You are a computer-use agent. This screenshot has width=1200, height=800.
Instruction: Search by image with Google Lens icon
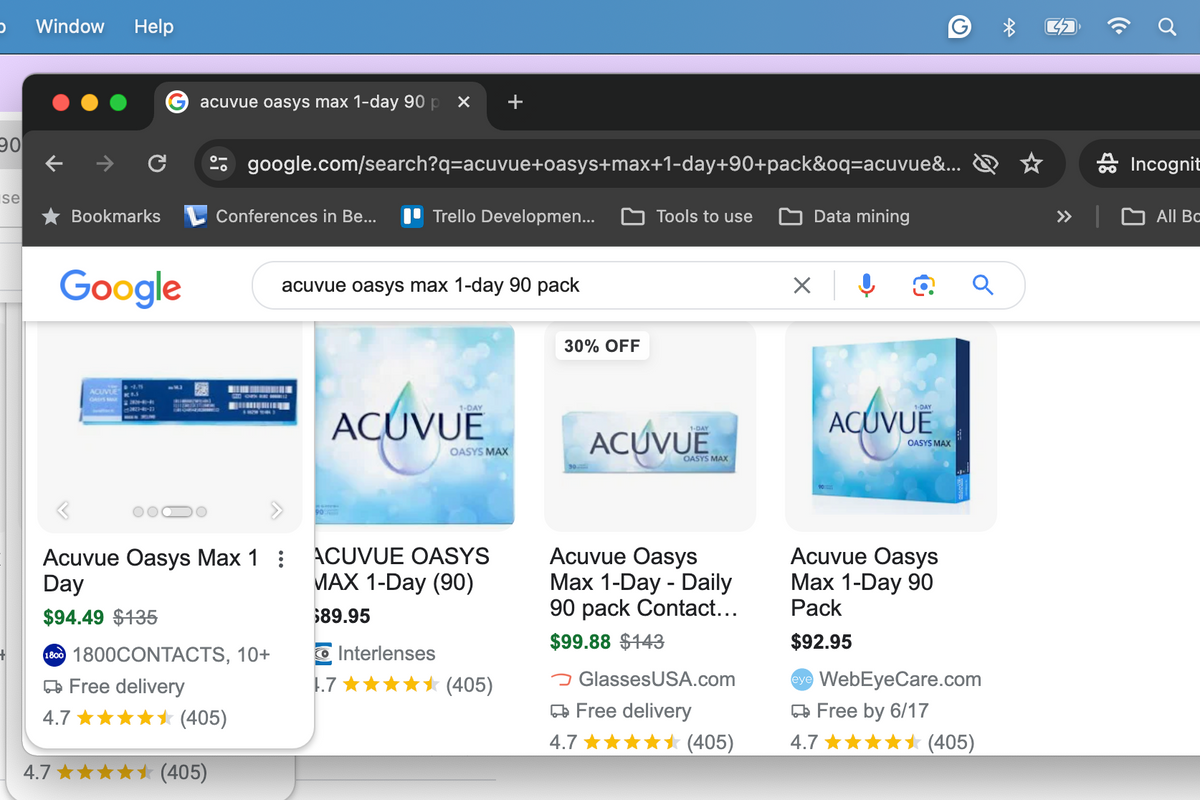tap(924, 286)
